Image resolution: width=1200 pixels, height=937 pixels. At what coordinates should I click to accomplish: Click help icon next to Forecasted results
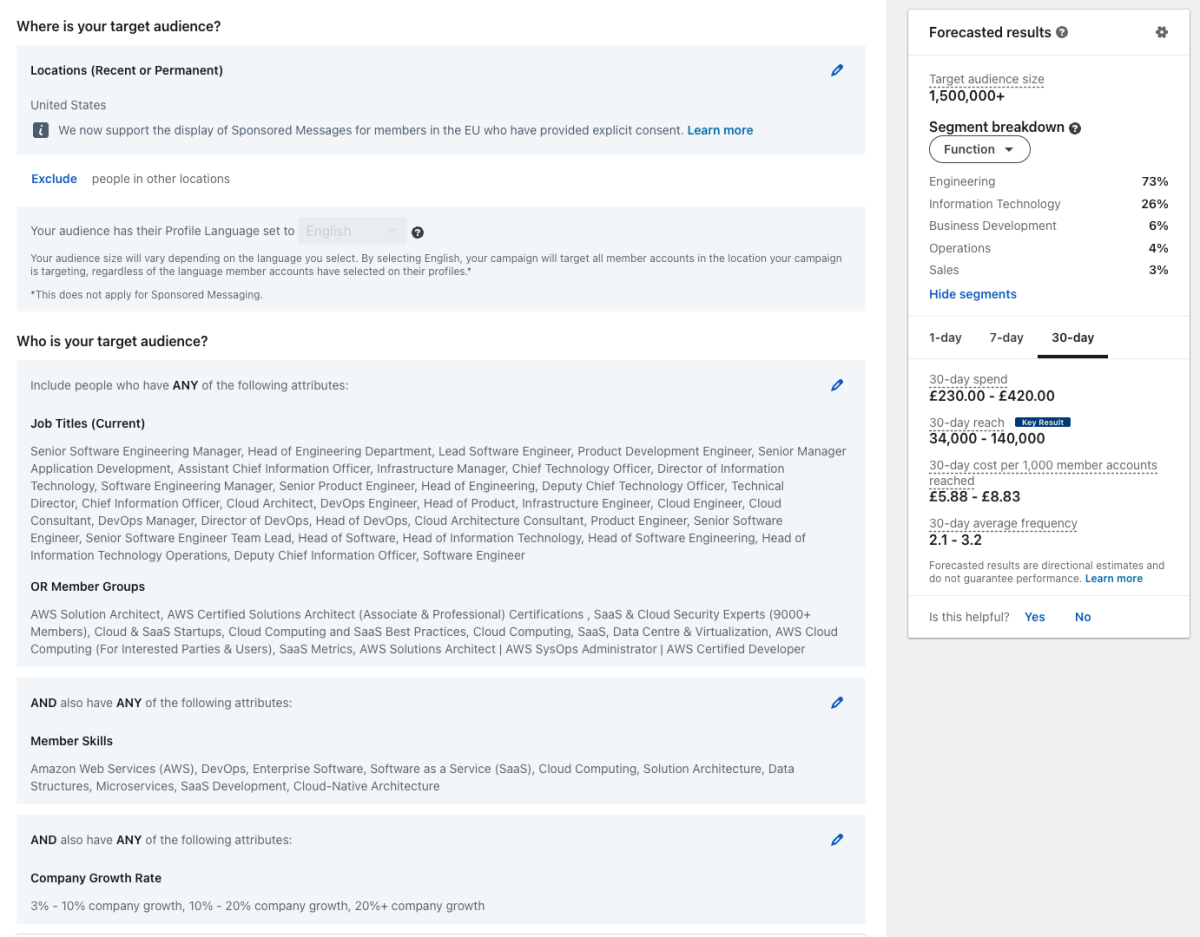1062,32
